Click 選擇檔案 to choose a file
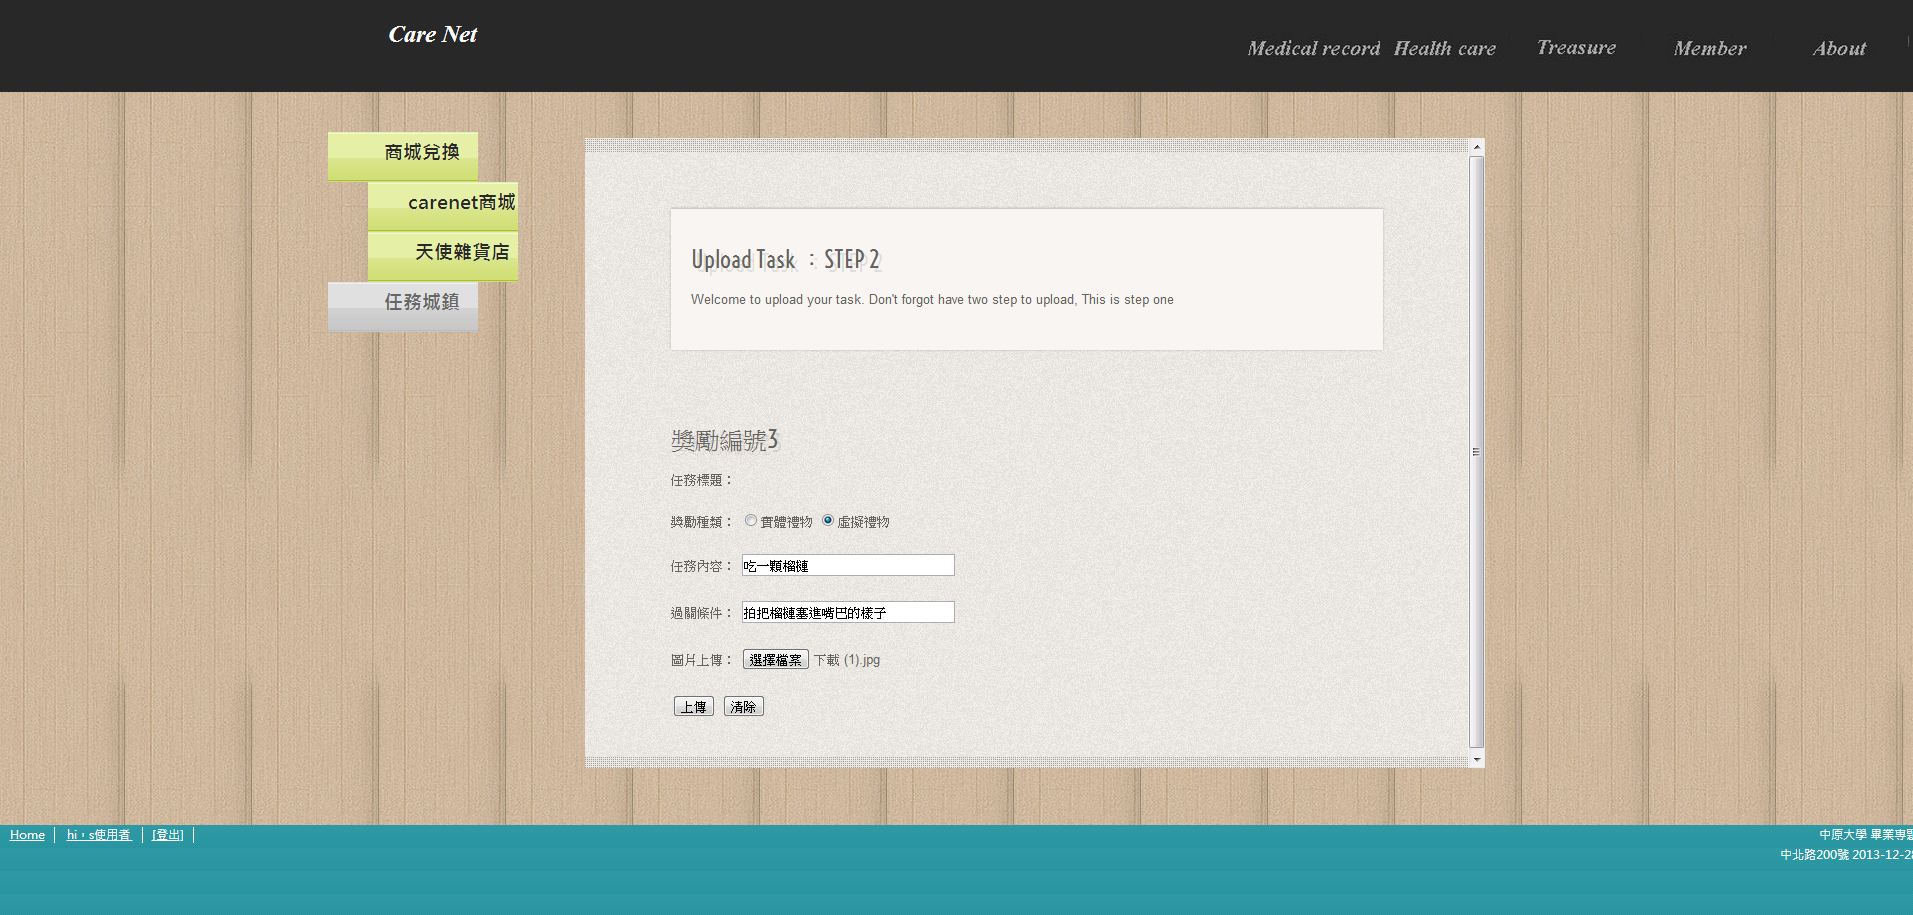 pos(775,660)
